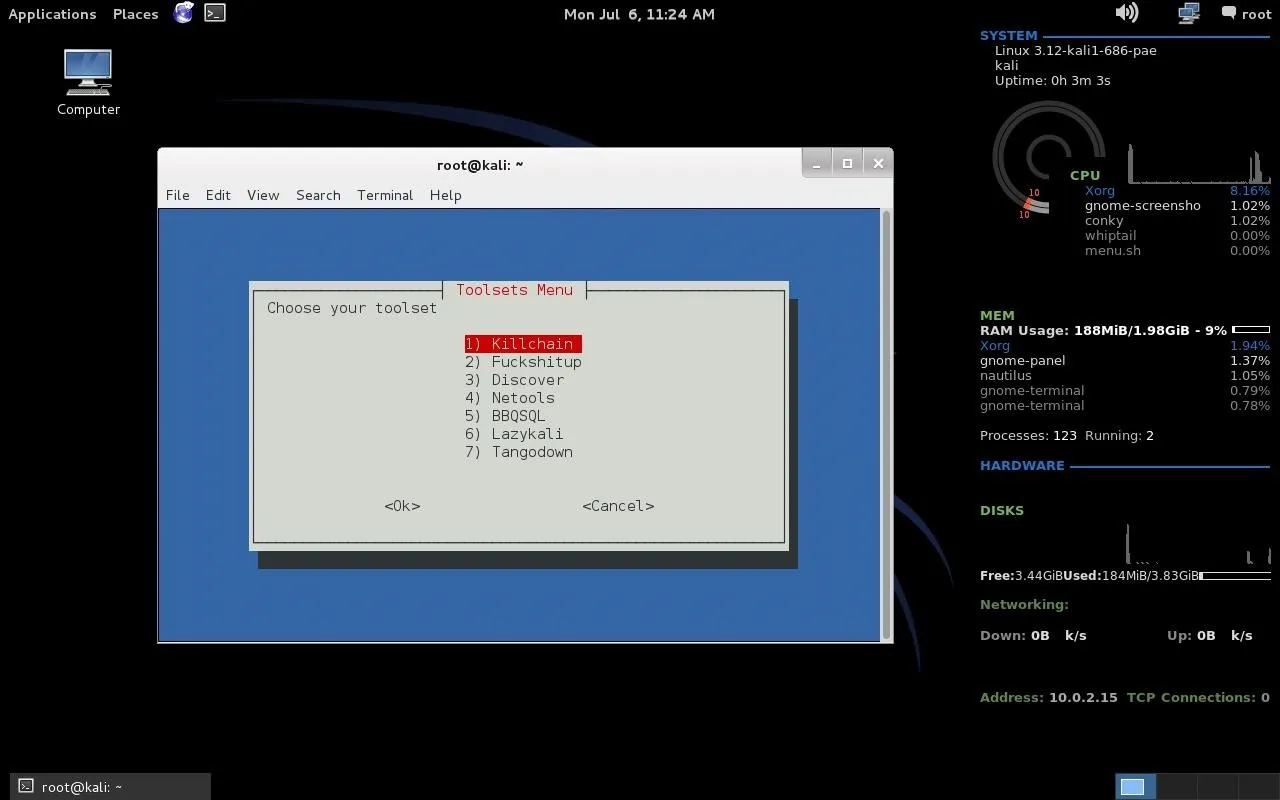Screen dimensions: 1280x800
Task: Switch to second workspace in pager
Action: [x=1176, y=787]
